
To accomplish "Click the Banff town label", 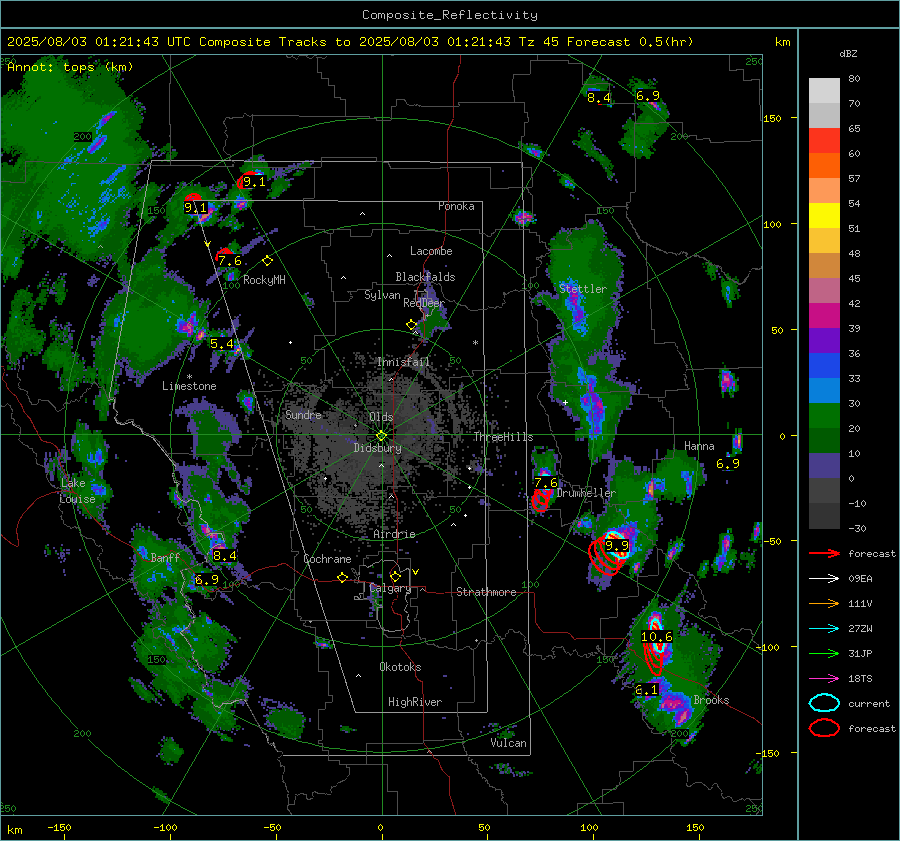I will 165,557.
